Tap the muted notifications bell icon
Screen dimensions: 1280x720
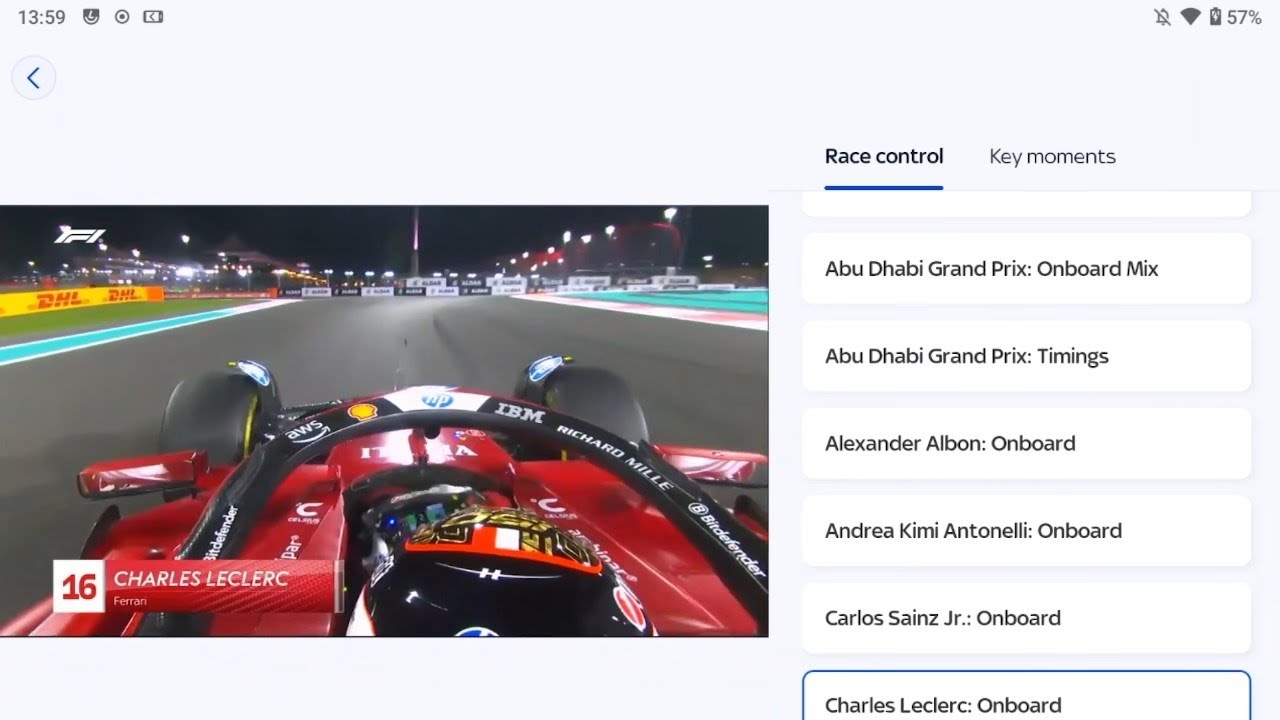(1162, 17)
